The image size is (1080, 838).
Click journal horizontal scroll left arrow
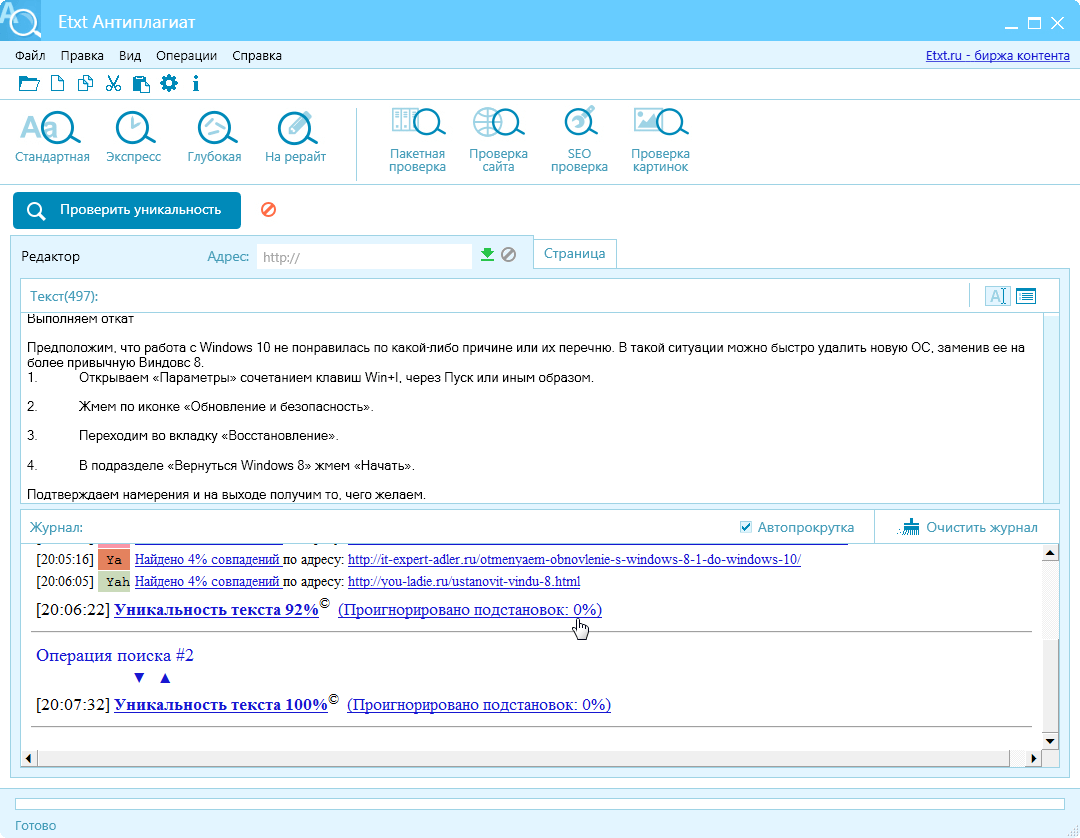pos(28,758)
